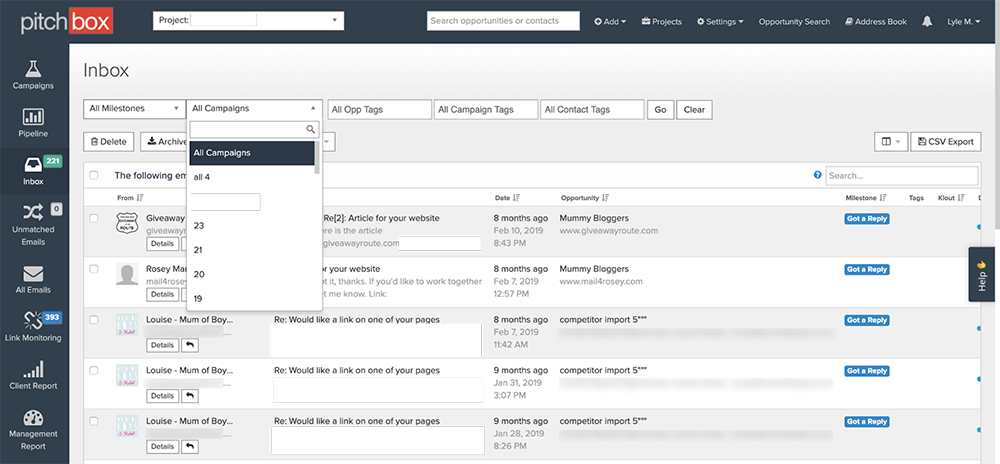This screenshot has height=464, width=1000.
Task: Click the Giveaway Route avatar logo
Action: 128,223
